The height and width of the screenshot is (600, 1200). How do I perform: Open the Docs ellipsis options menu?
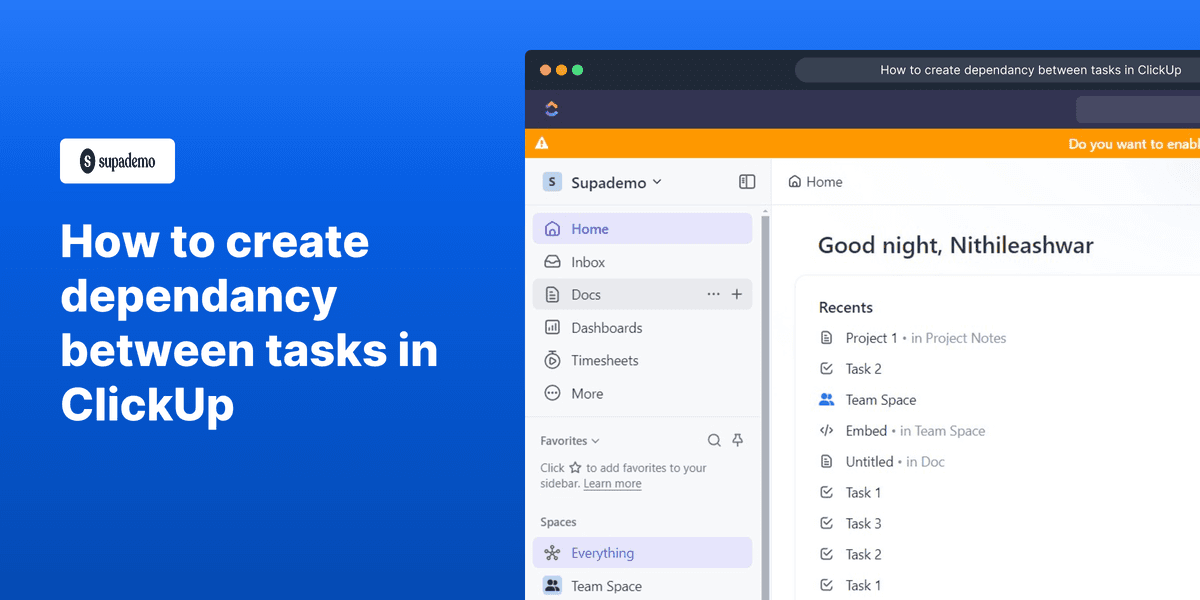[x=713, y=294]
